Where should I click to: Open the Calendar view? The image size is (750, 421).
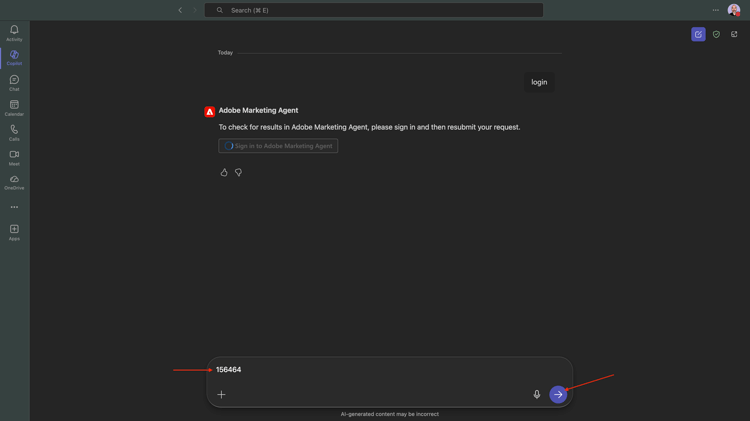click(14, 108)
